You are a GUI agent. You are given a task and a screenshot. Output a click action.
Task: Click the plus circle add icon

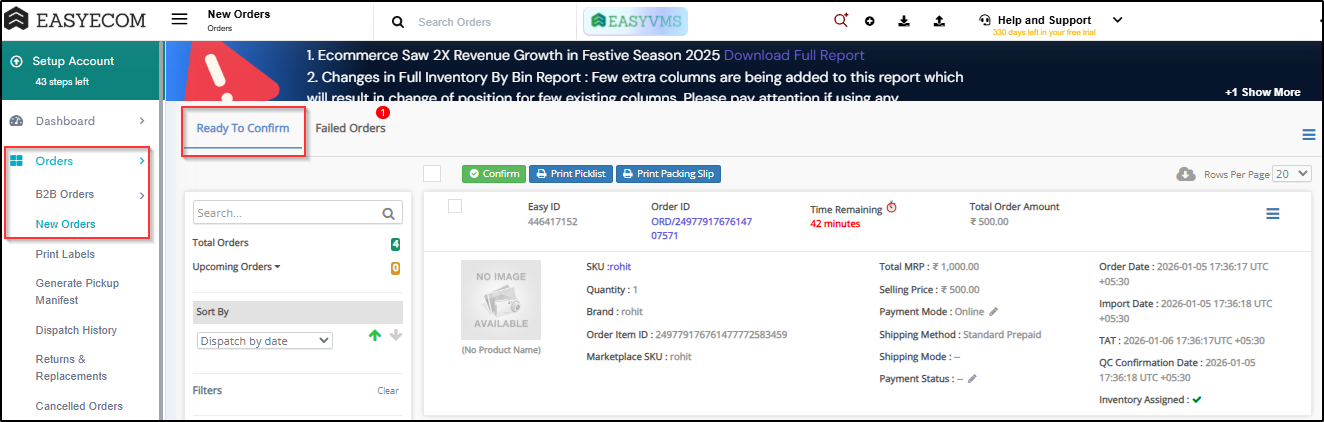(869, 21)
